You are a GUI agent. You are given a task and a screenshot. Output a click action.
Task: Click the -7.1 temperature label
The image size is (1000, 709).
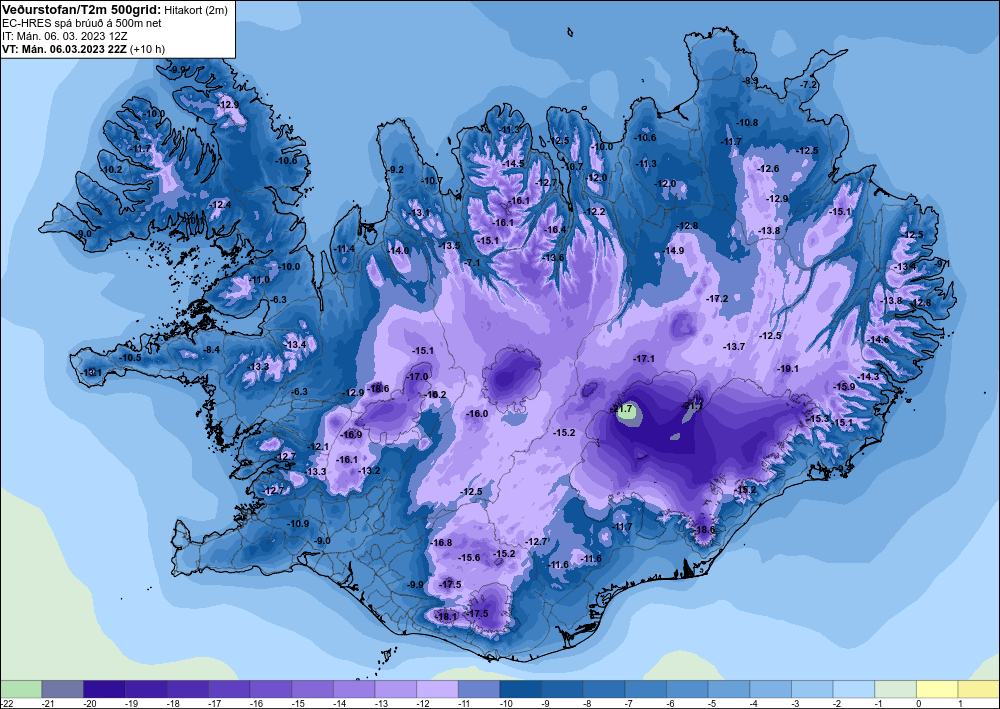(x=472, y=263)
